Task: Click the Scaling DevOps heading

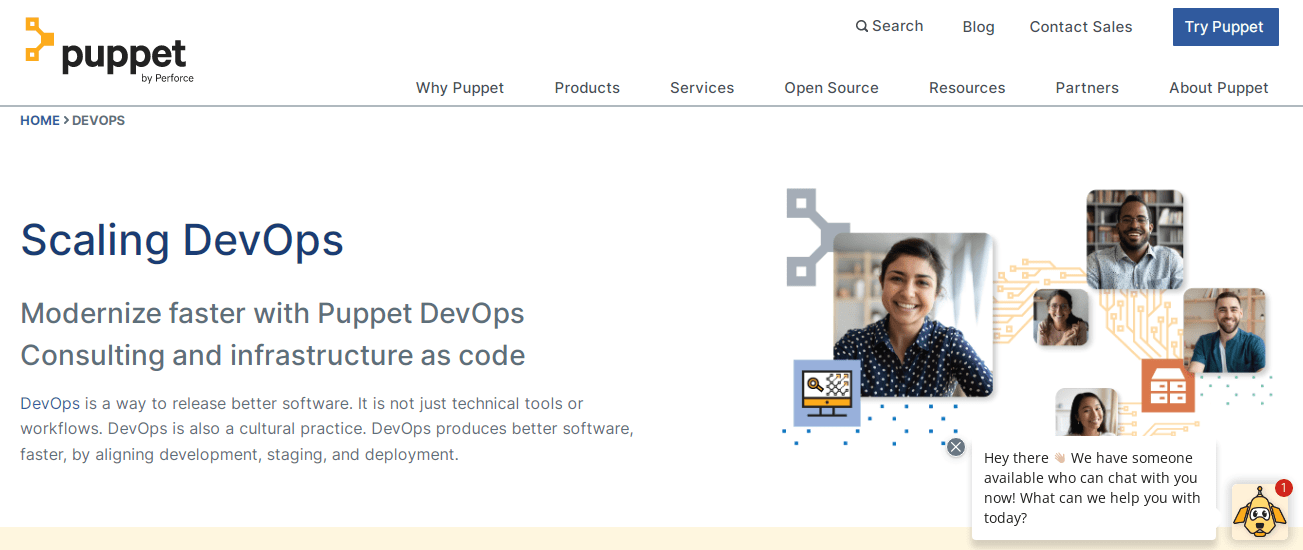Action: (x=182, y=240)
